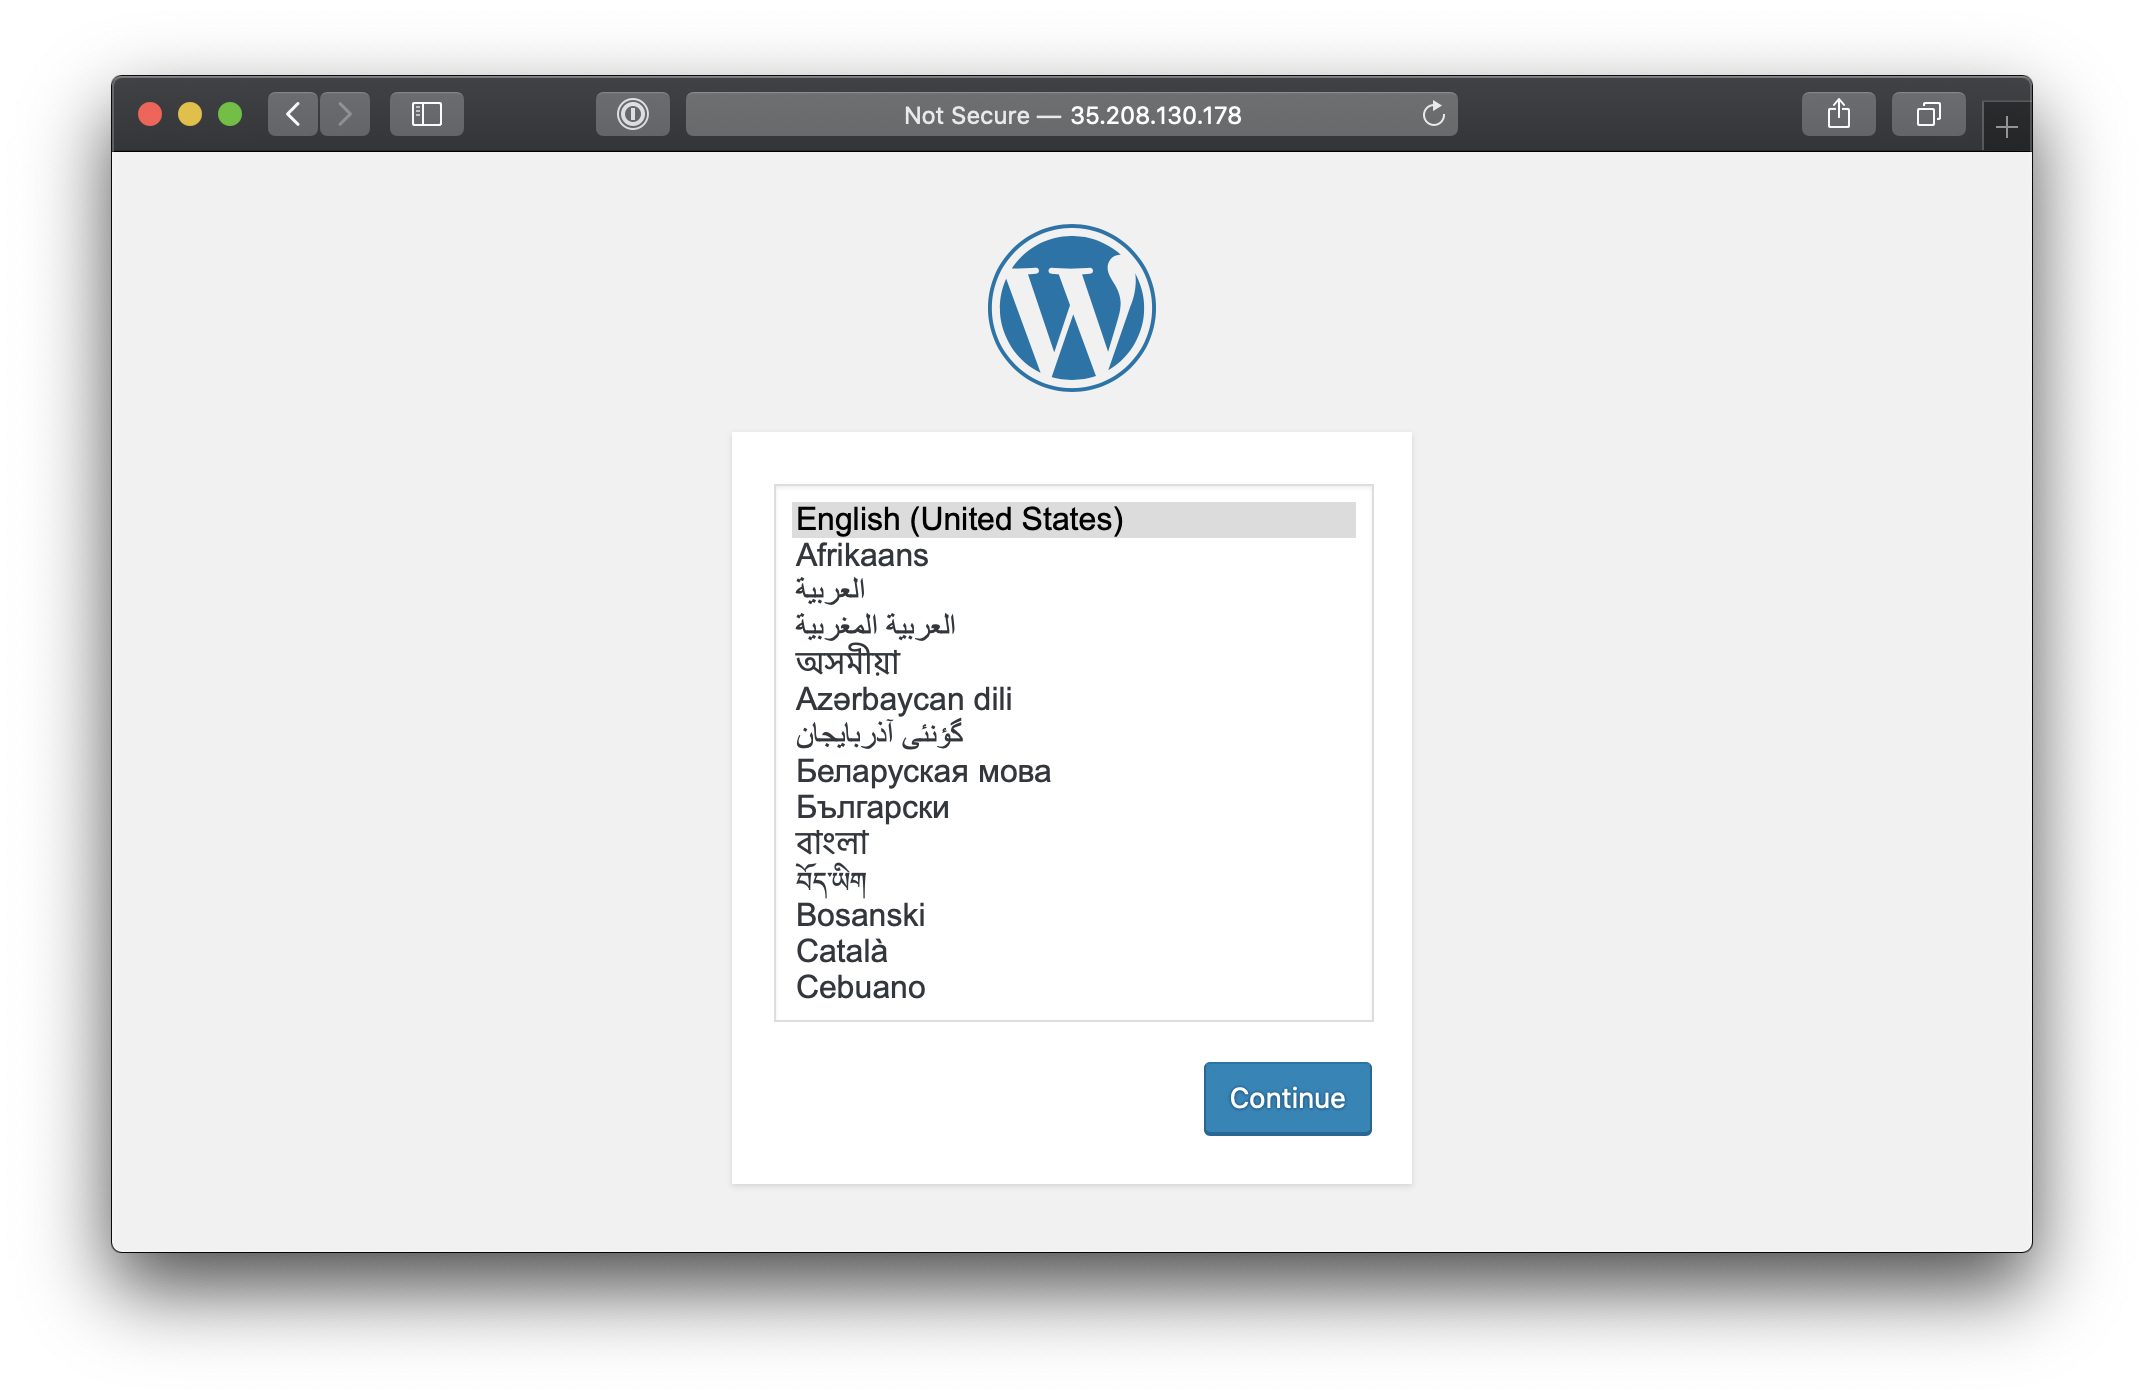Screen dimensions: 2144x1400
Task: Reload the page with refresh icon
Action: tap(1433, 114)
